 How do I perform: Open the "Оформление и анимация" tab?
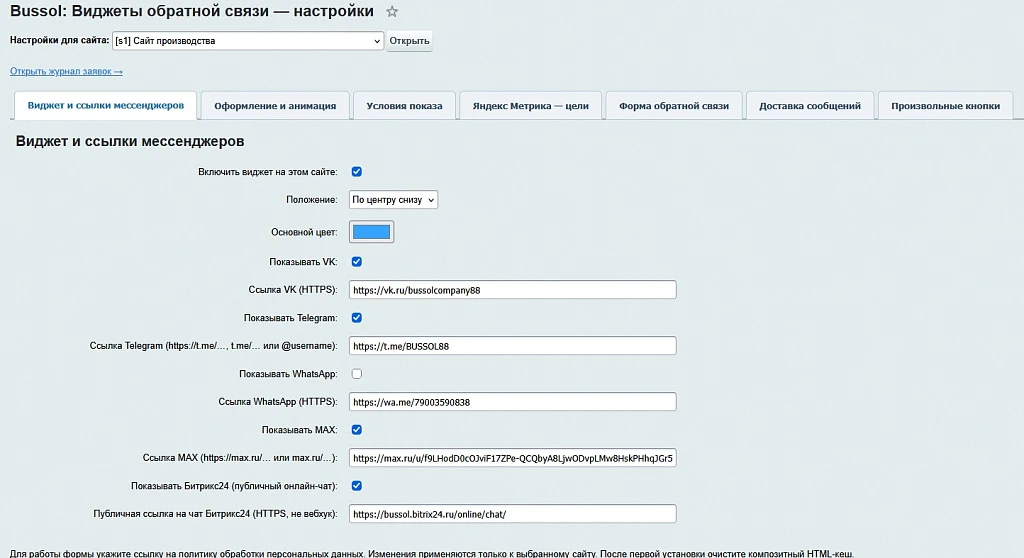point(275,106)
